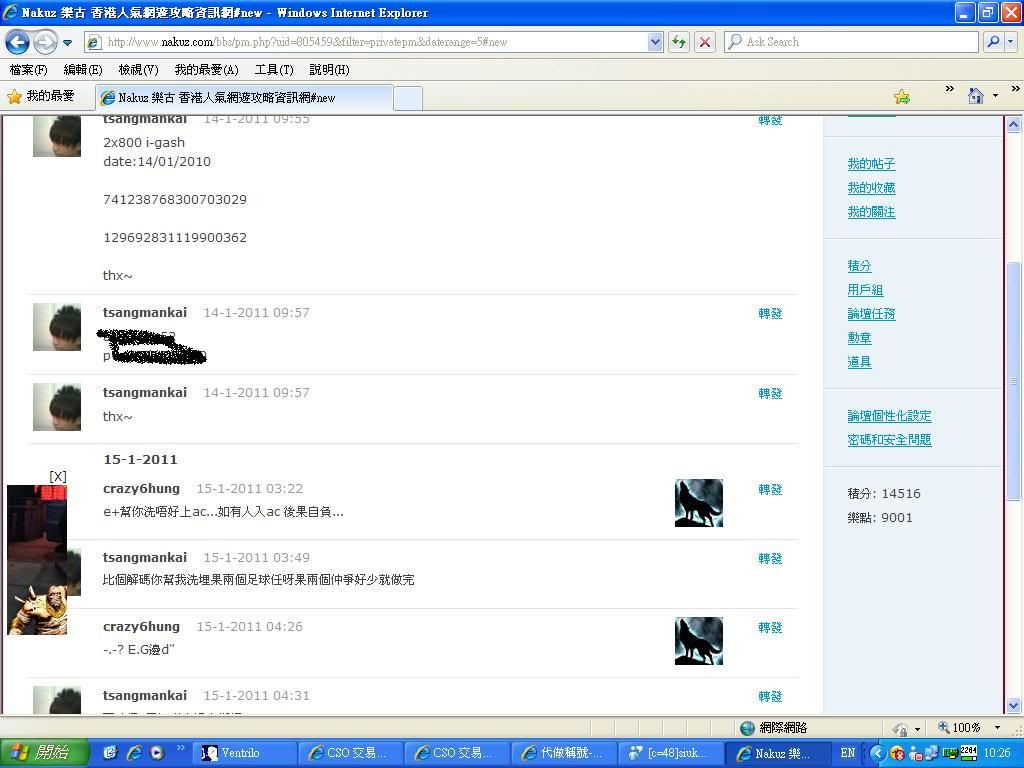Viewport: 1024px width, 768px height.
Task: Open 密碼和安全問題 sidebar link
Action: 889,440
